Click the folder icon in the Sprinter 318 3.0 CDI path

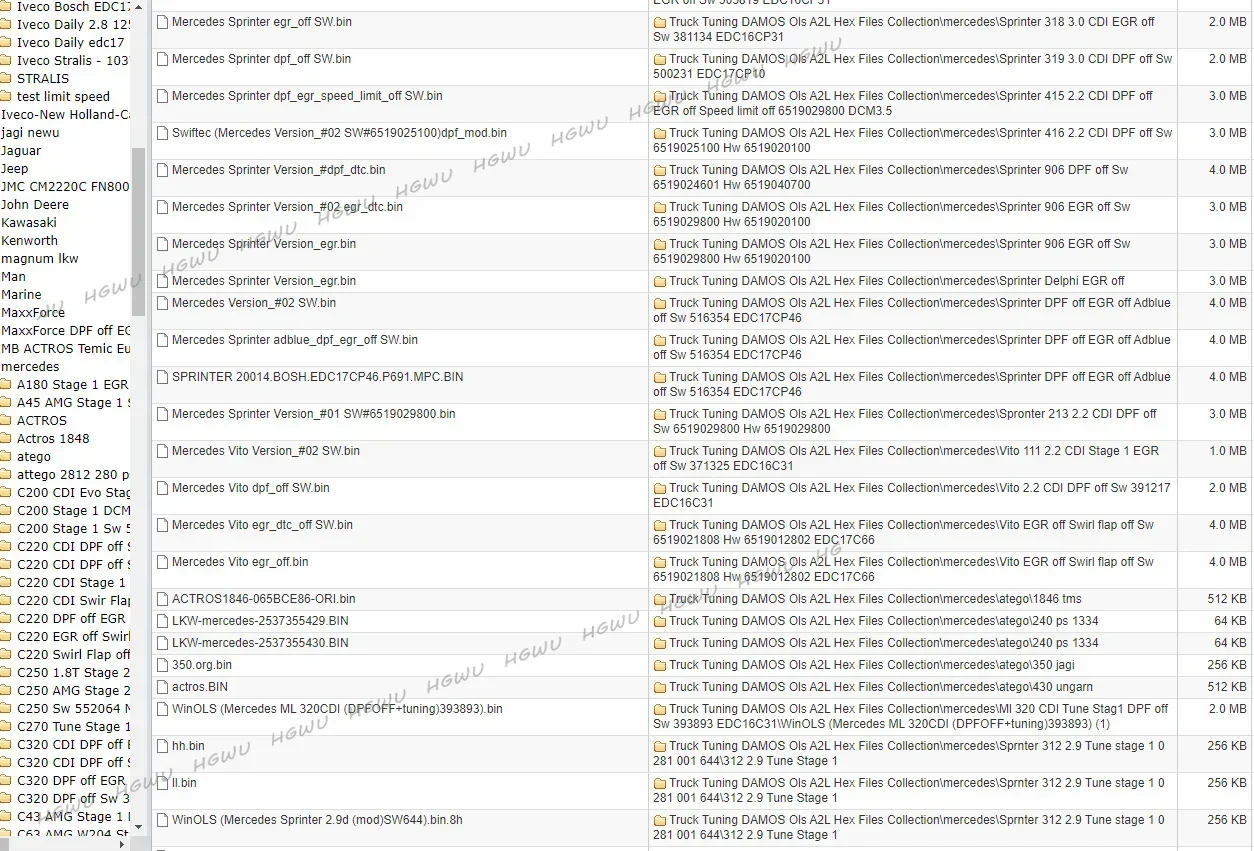pyautogui.click(x=660, y=22)
